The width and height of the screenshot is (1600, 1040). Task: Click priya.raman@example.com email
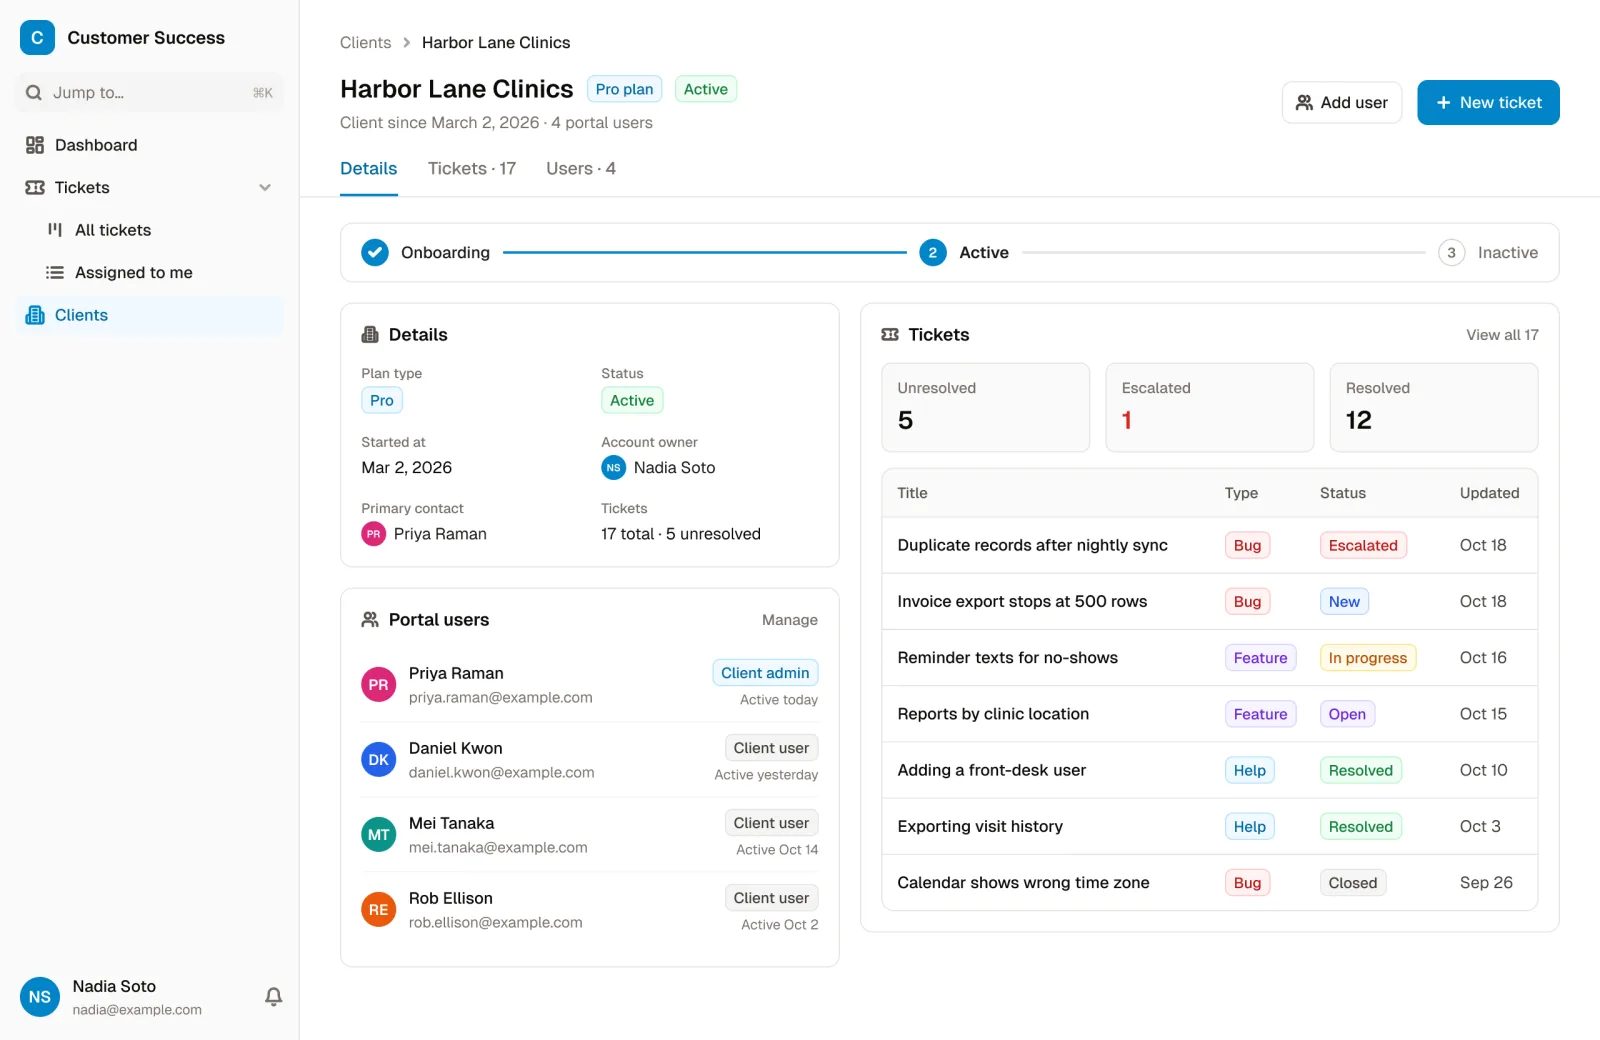coord(501,698)
